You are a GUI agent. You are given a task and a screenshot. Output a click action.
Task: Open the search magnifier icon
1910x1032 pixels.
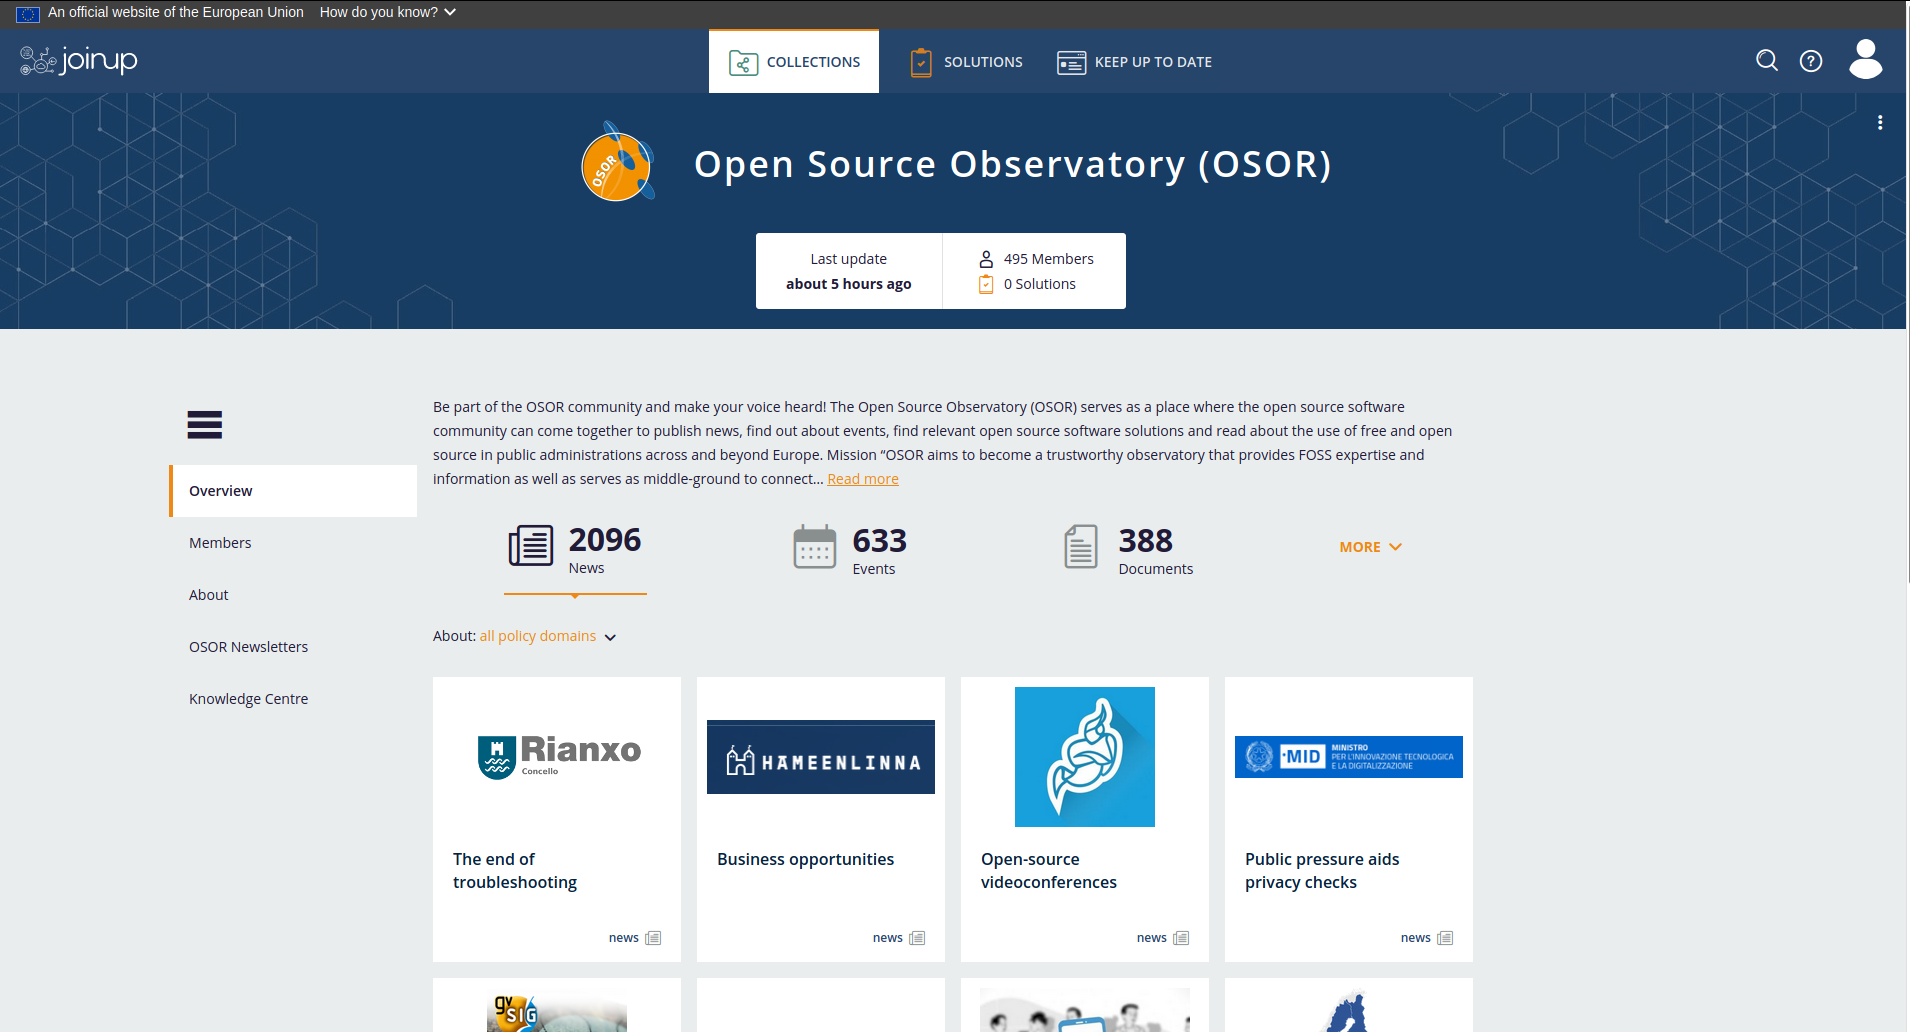pyautogui.click(x=1766, y=61)
